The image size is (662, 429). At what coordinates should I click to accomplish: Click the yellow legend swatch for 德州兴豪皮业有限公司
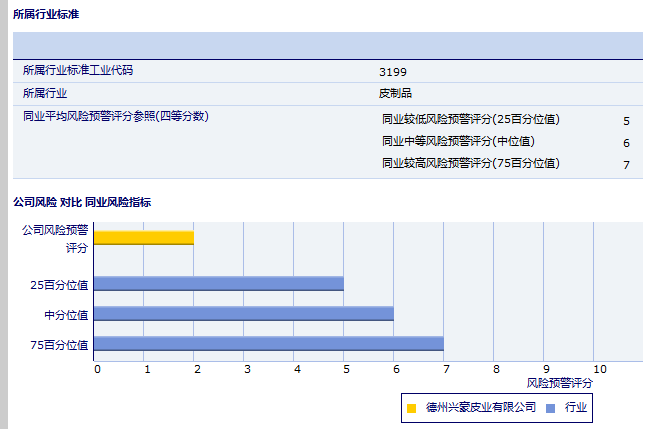tap(412, 408)
